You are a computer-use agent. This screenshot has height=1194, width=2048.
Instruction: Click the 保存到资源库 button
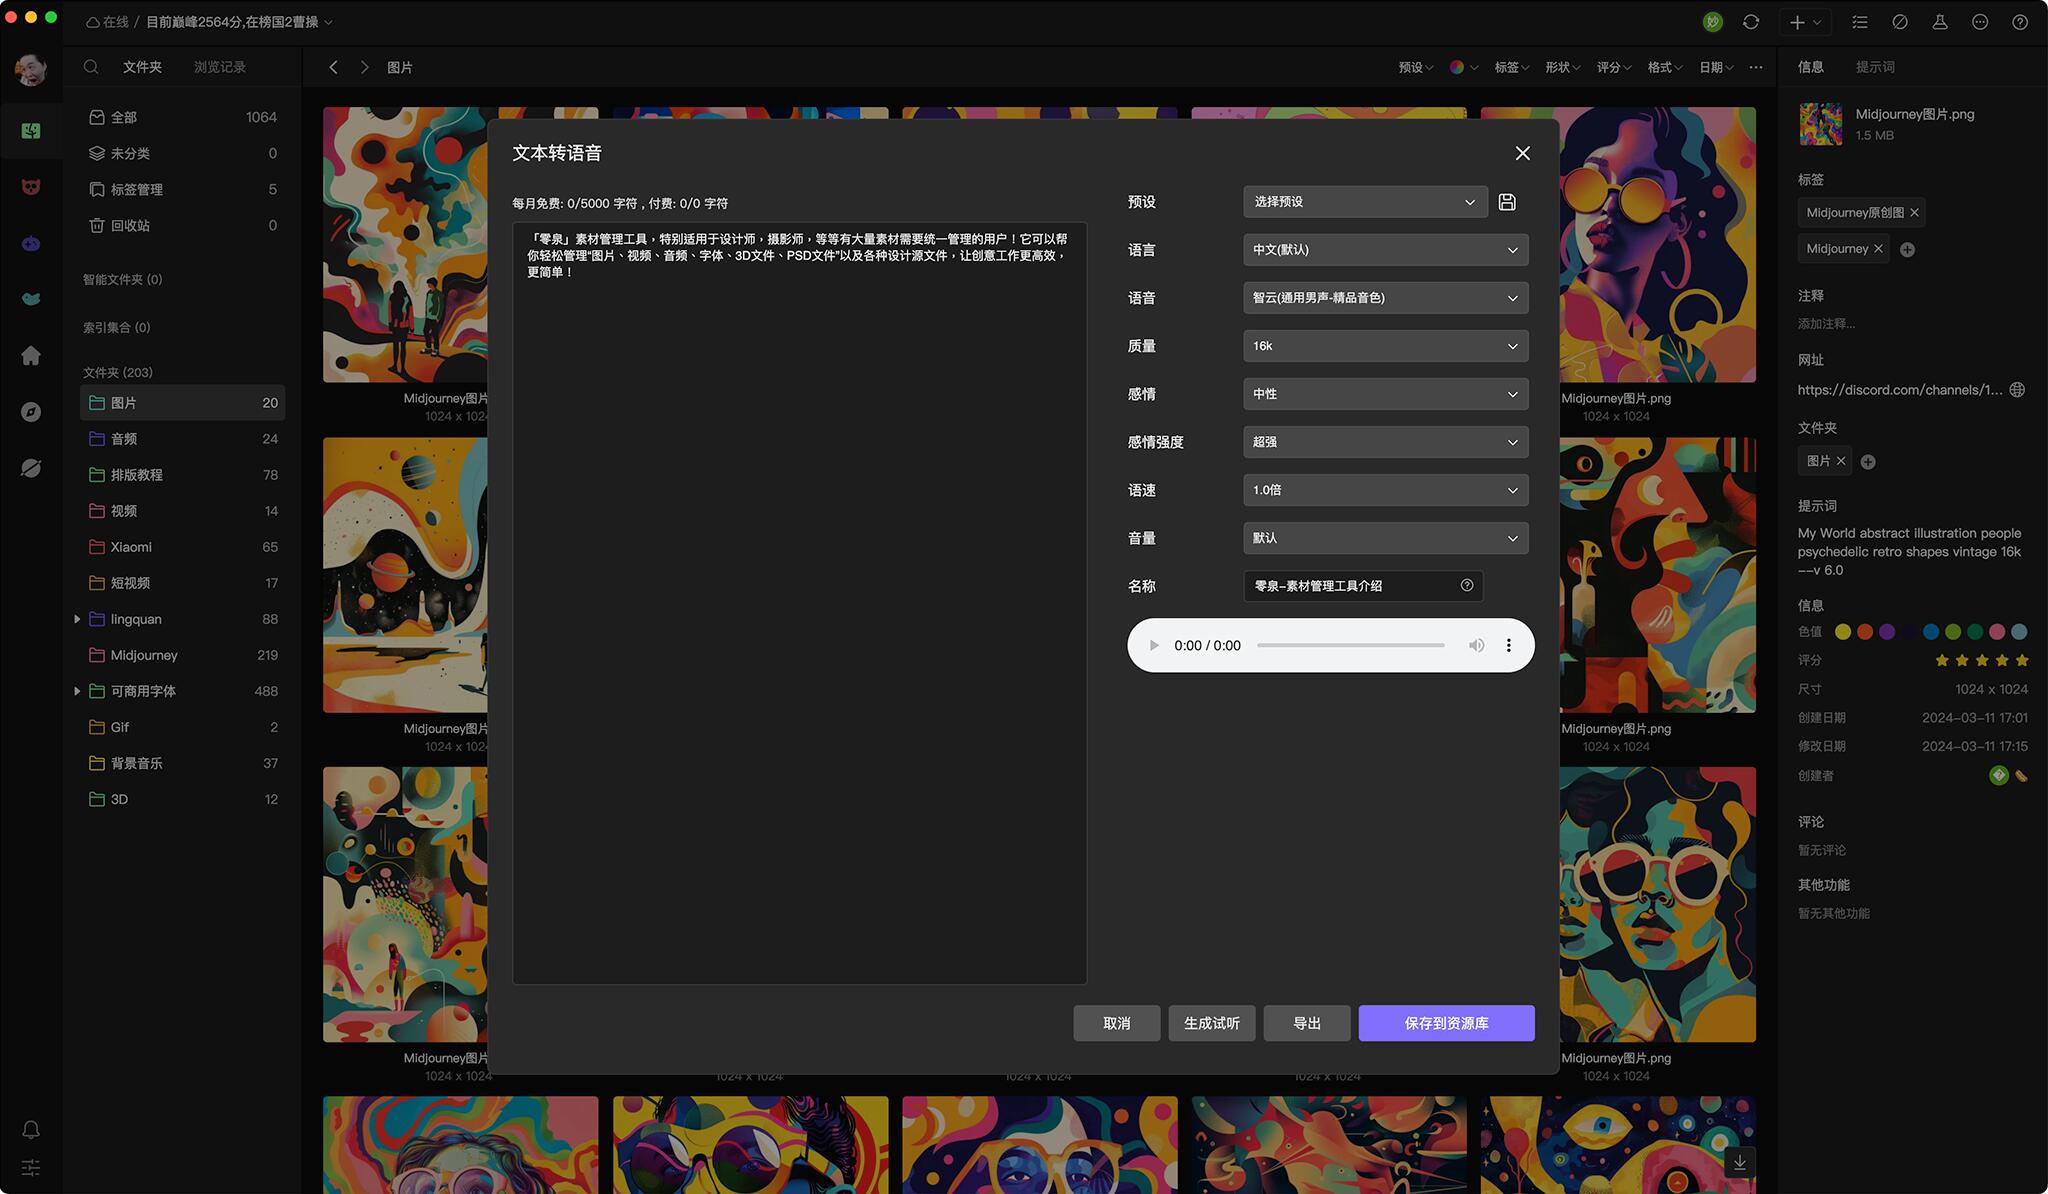pos(1445,1023)
